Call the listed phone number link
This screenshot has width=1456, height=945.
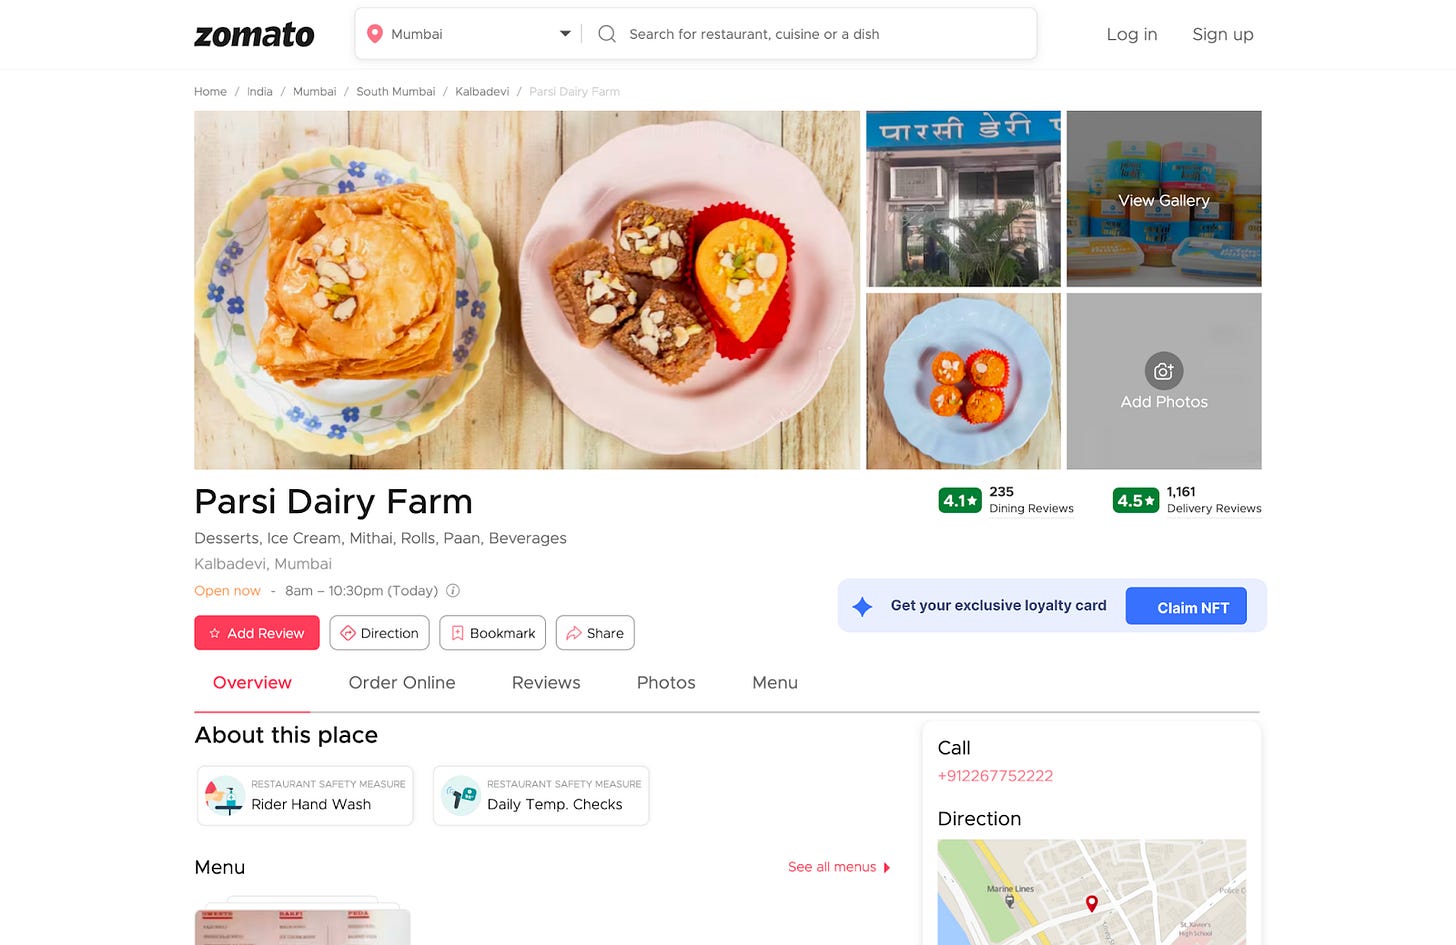click(x=995, y=776)
